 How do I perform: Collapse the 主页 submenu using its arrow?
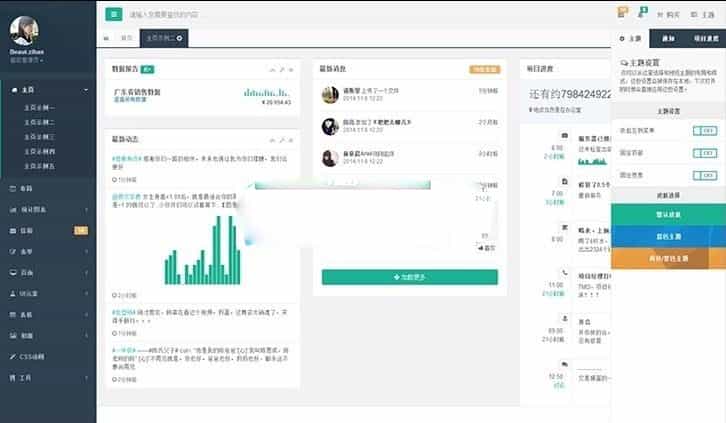tap(86, 90)
